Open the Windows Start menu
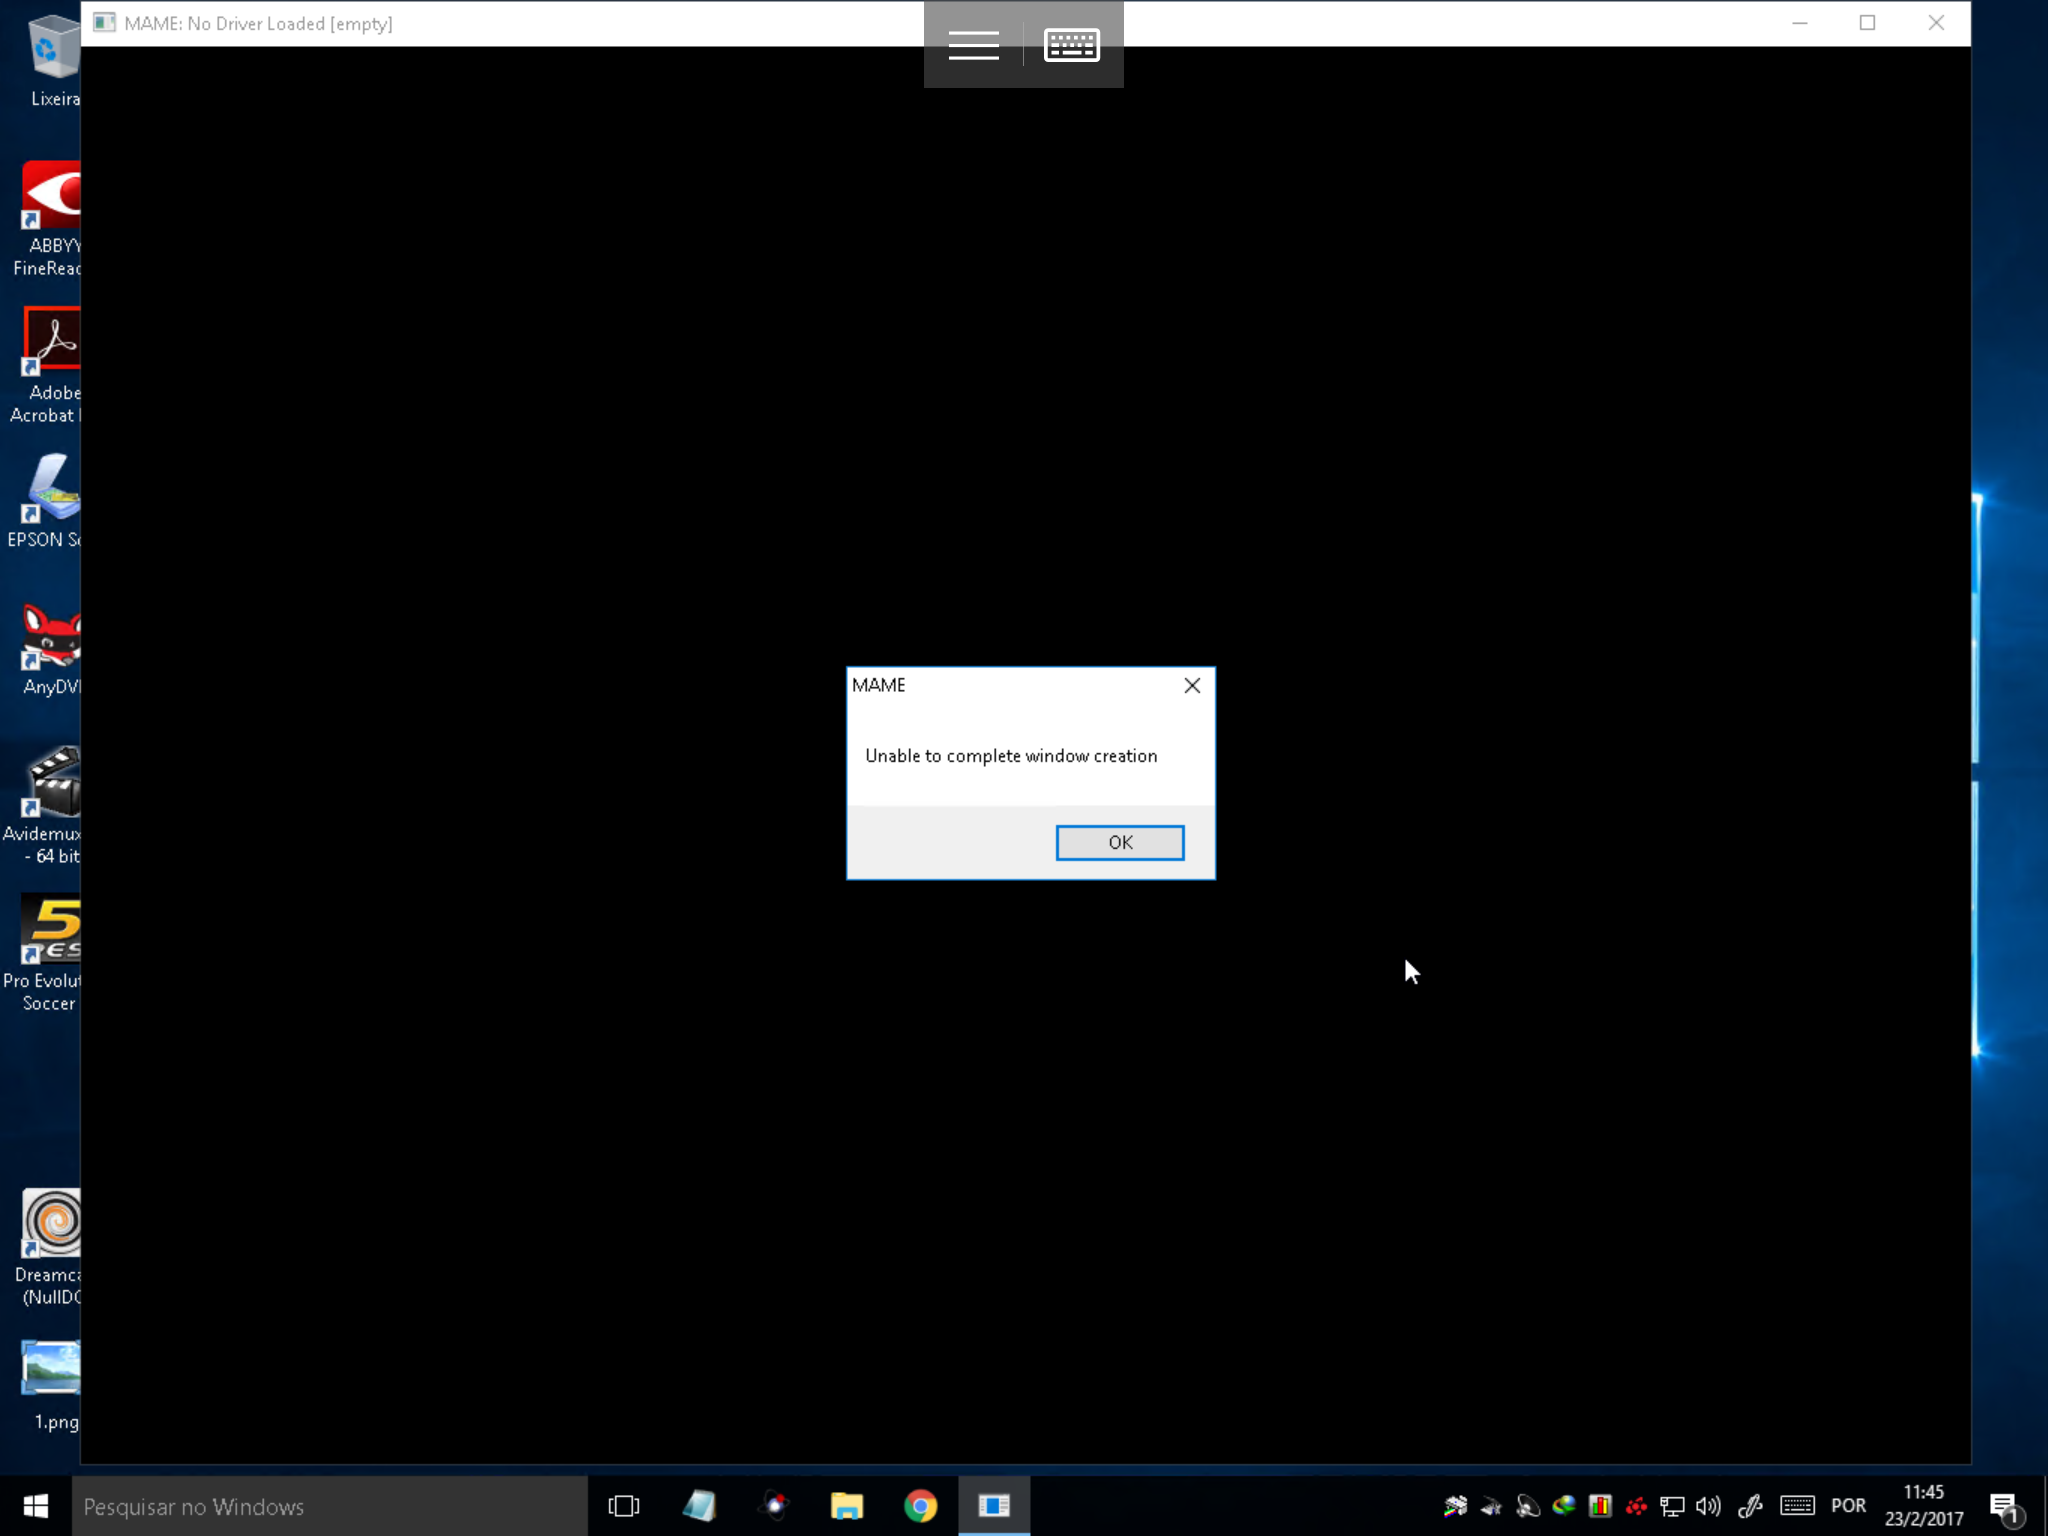This screenshot has height=1536, width=2048. click(35, 1506)
